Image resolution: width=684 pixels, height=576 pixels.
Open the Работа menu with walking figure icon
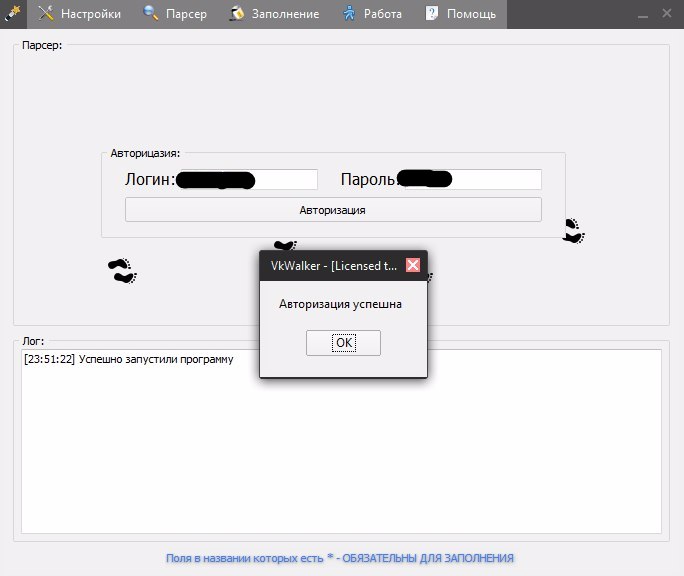[372, 14]
